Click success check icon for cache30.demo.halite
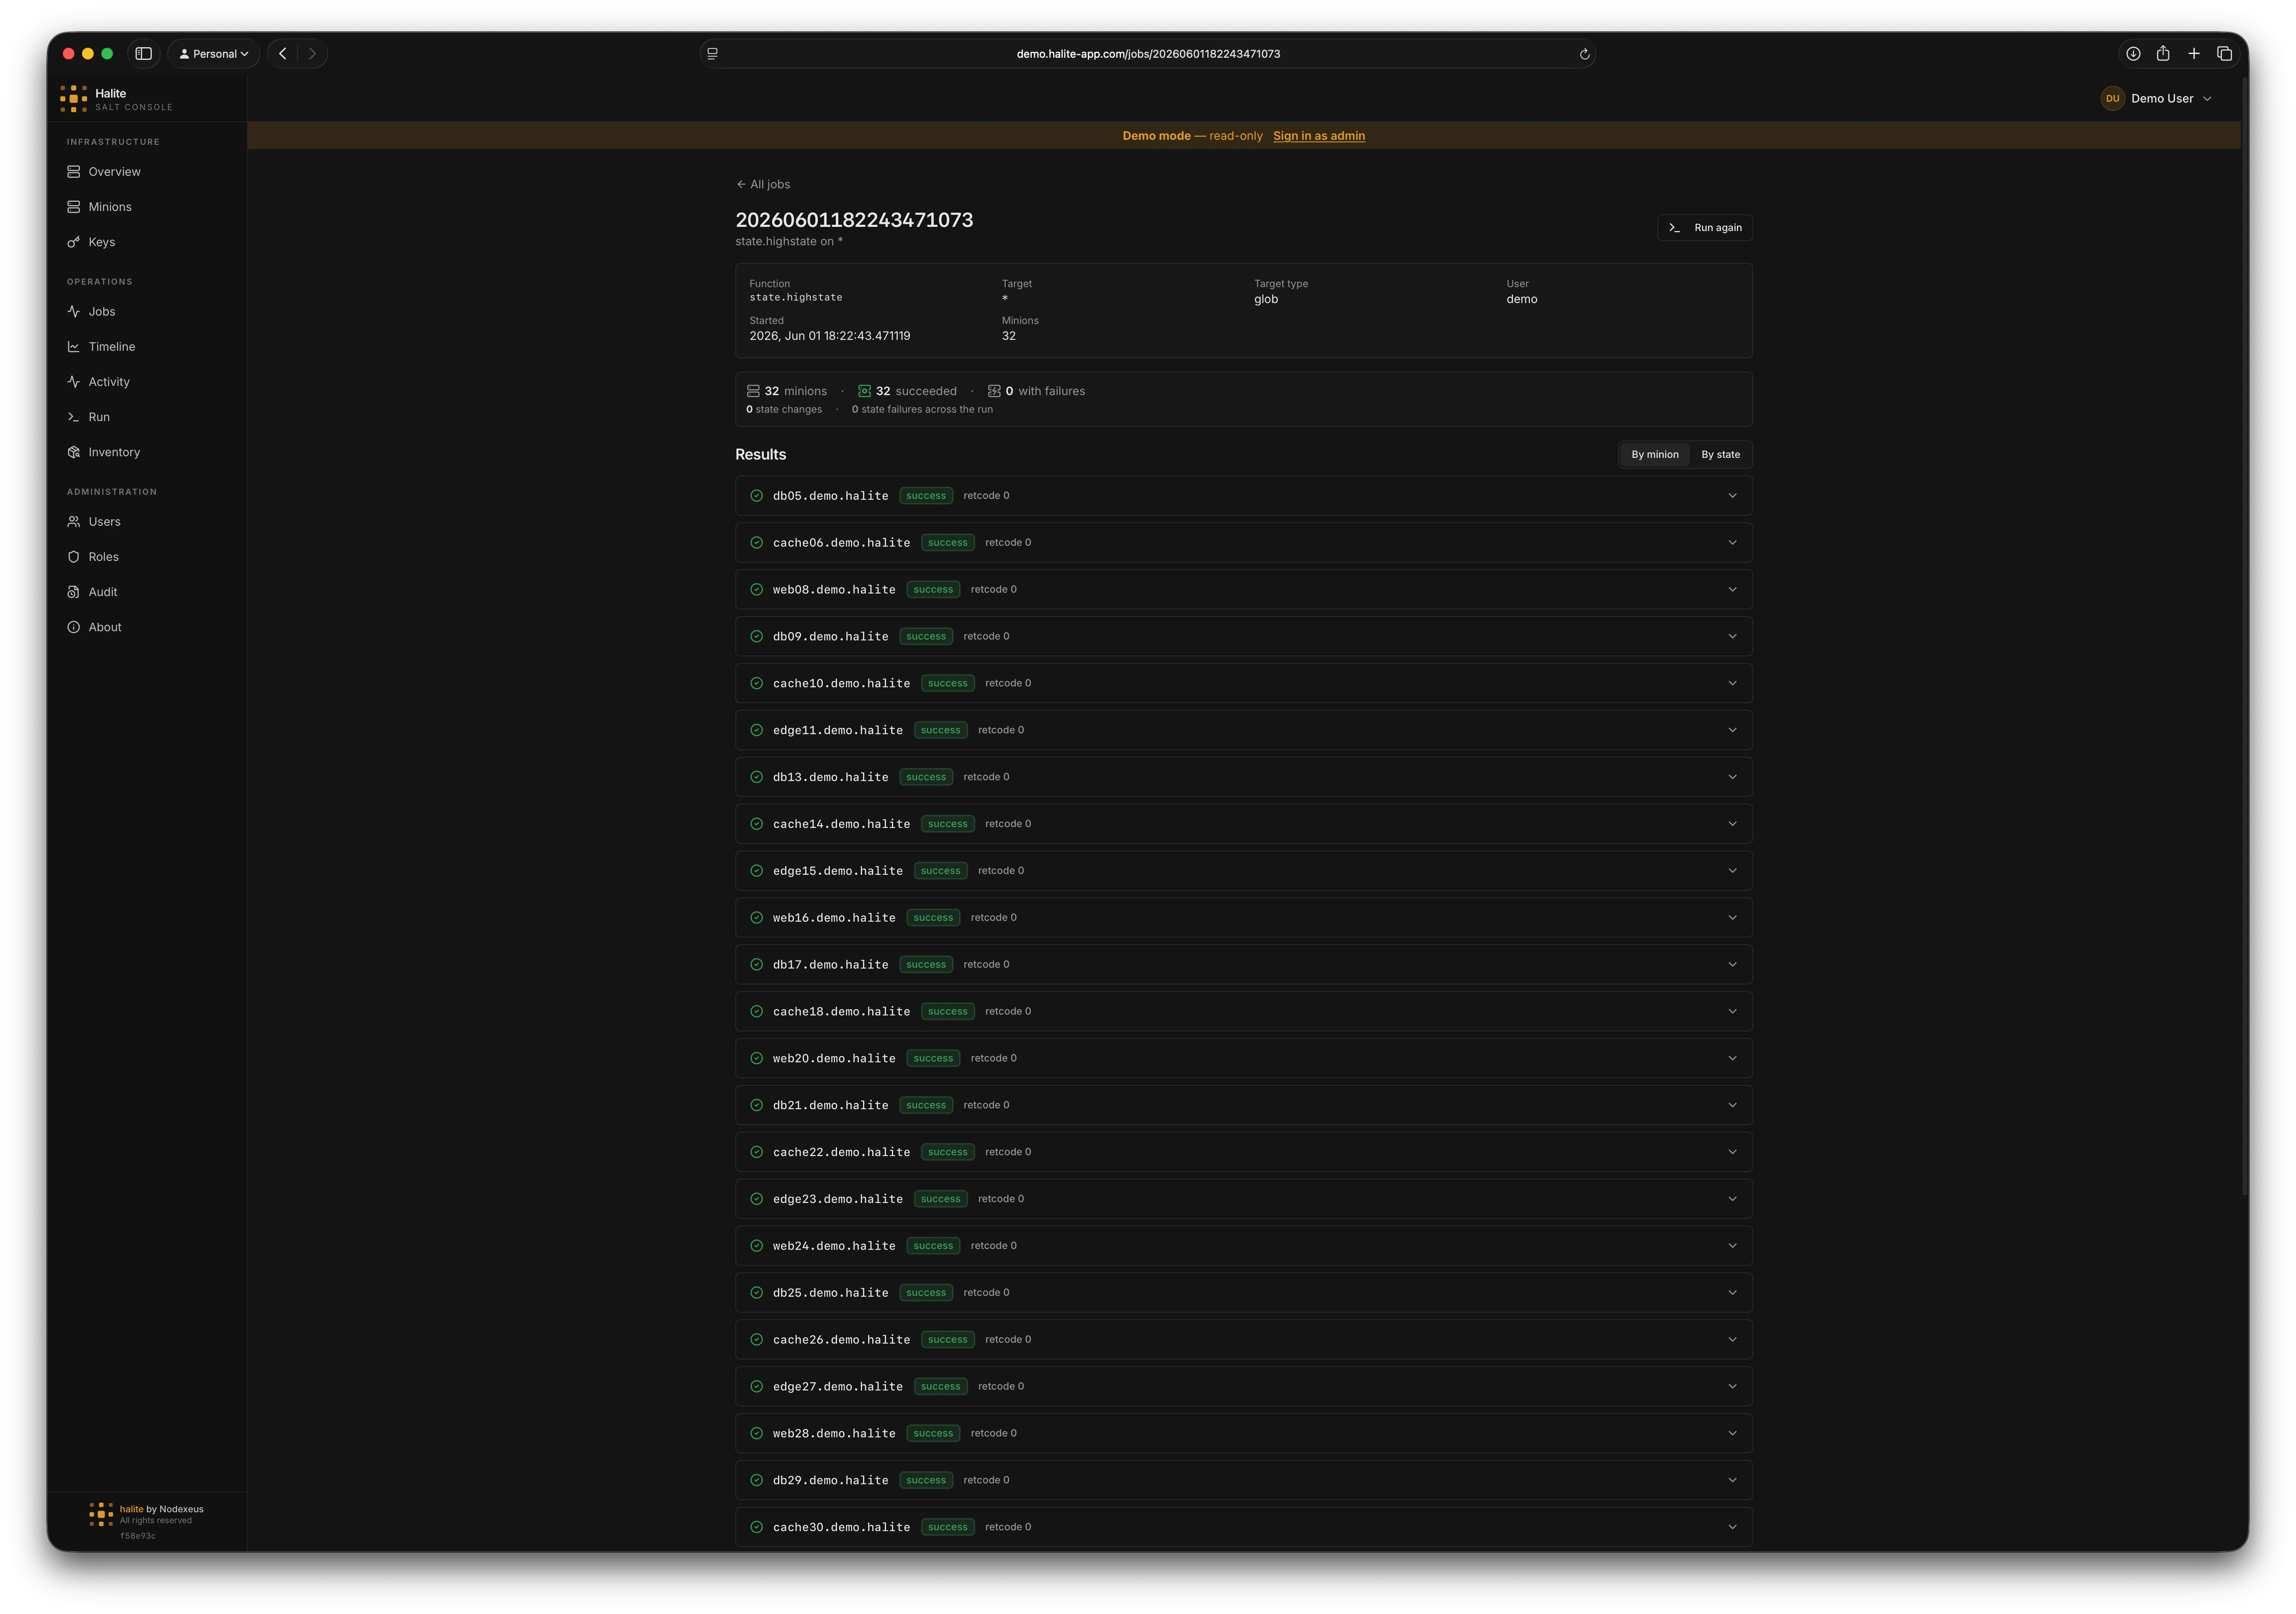Screen dimensions: 2296x1614 [x=757, y=1527]
